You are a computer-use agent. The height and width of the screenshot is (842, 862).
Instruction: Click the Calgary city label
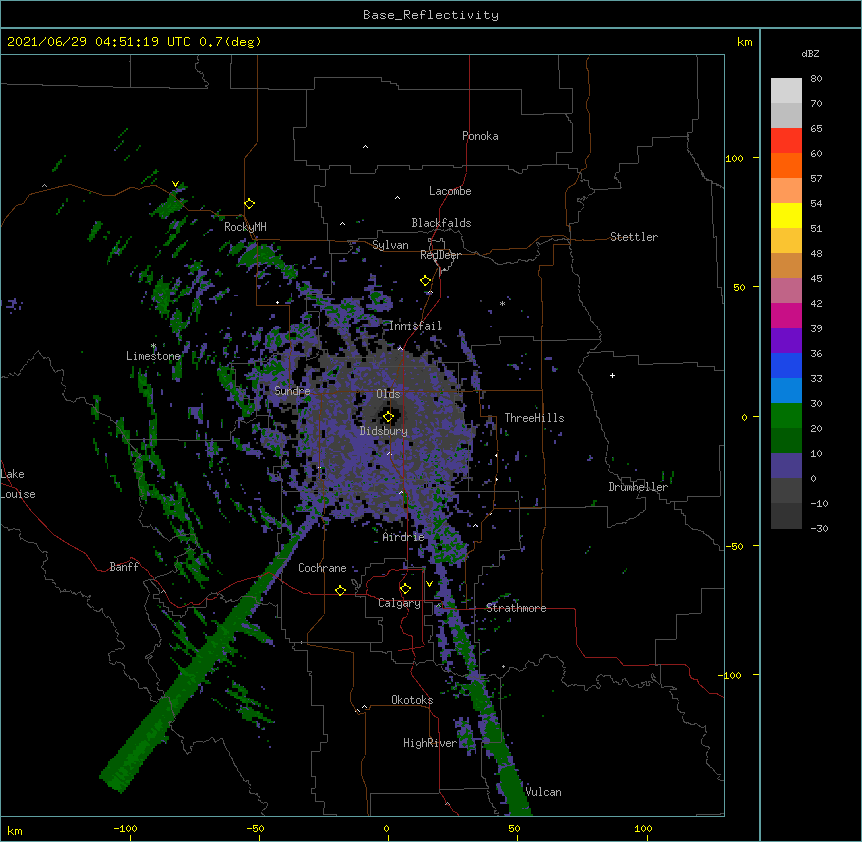click(x=399, y=603)
